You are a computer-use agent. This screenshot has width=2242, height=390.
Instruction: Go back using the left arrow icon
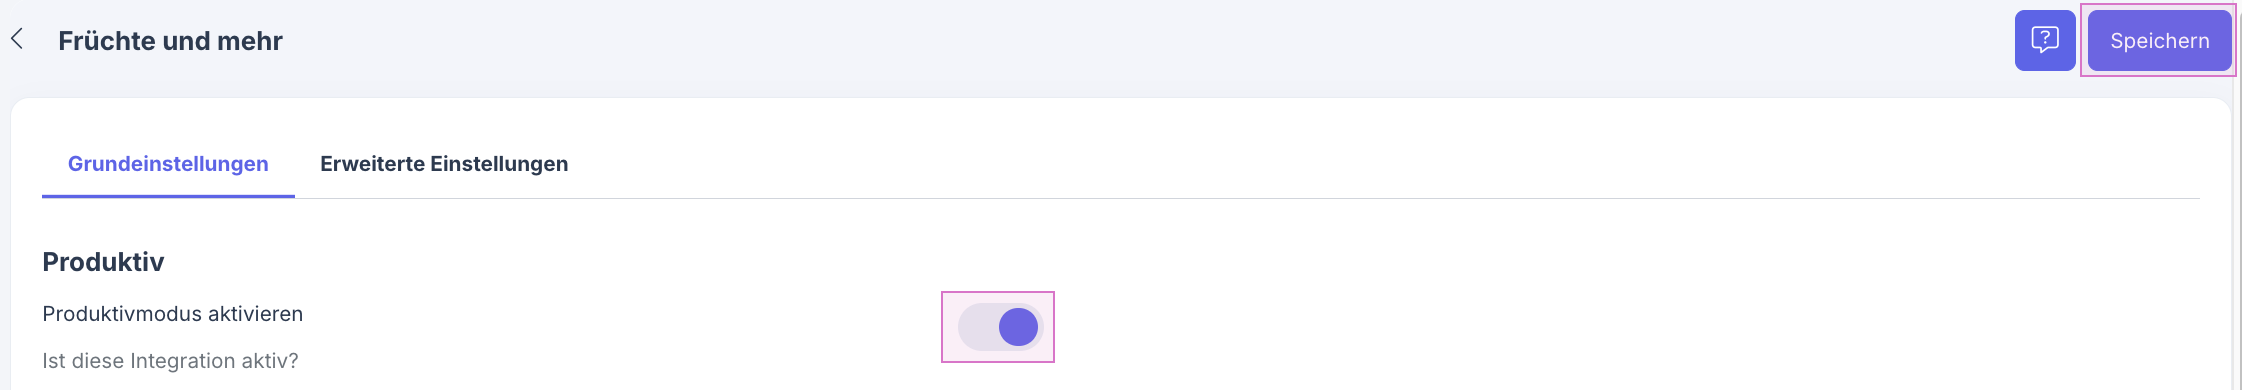(x=17, y=39)
